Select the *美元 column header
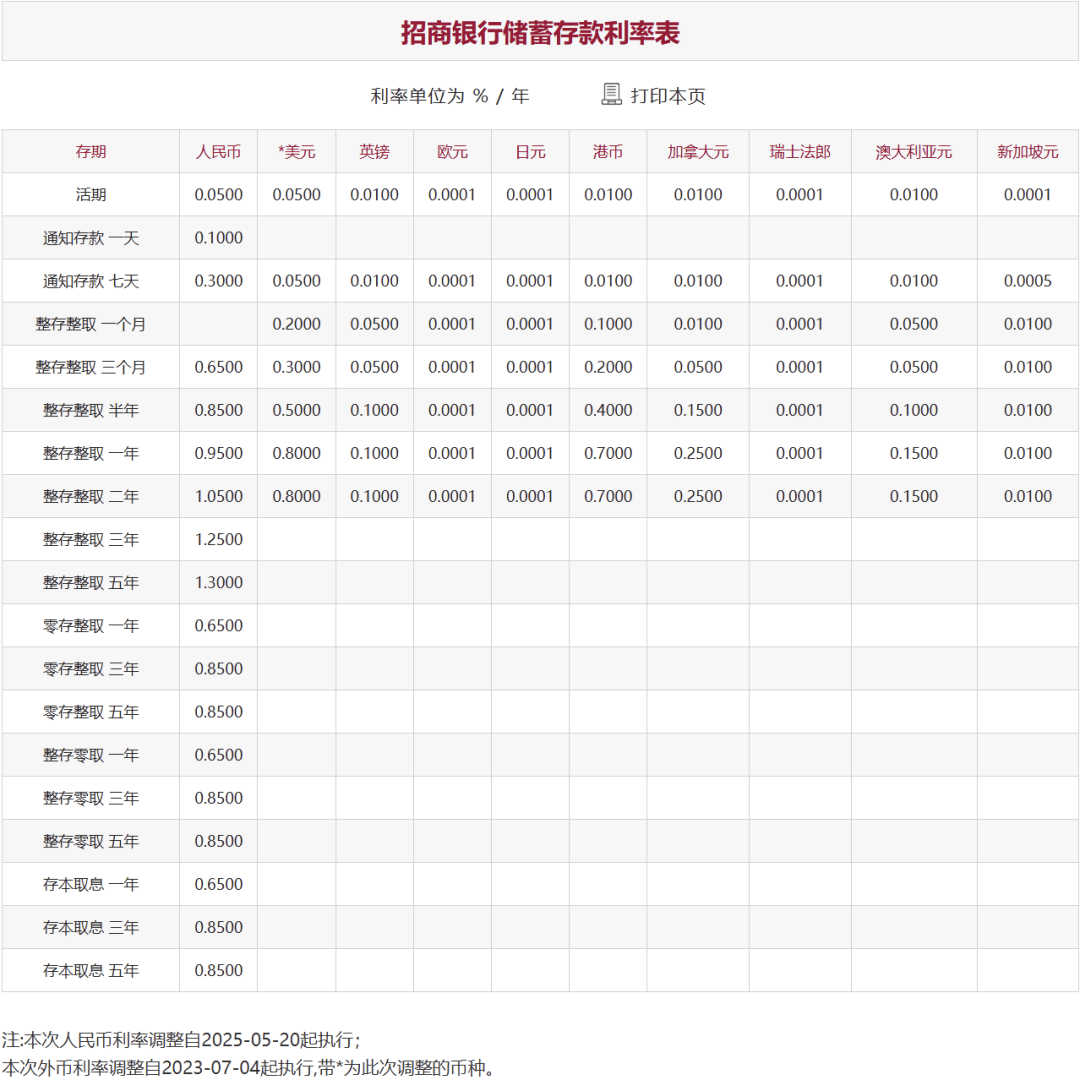The height and width of the screenshot is (1091, 1080). coord(297,152)
